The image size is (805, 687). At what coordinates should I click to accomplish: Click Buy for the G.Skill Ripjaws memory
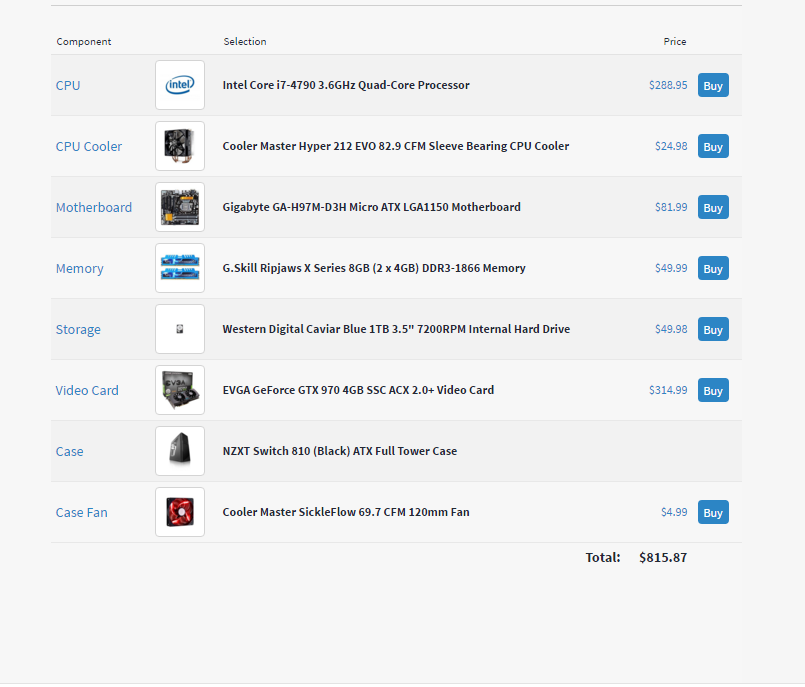pos(713,269)
